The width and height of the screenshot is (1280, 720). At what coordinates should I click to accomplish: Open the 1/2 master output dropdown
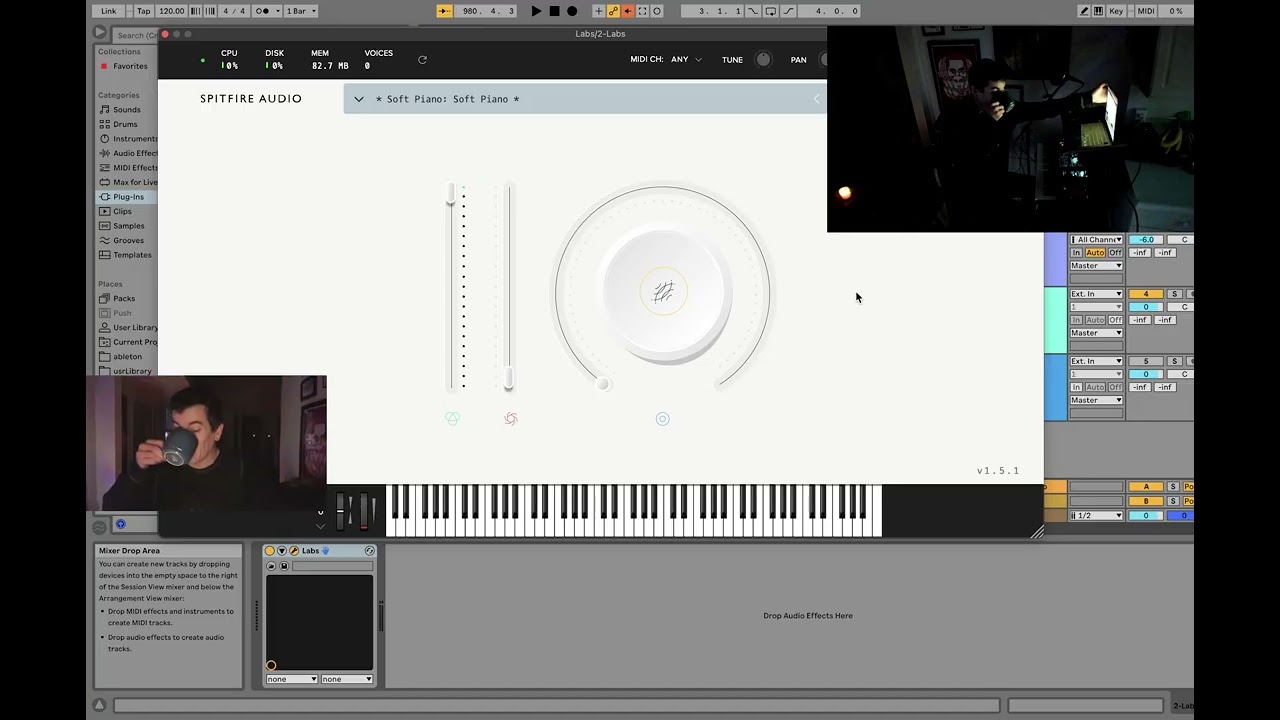pos(1097,516)
